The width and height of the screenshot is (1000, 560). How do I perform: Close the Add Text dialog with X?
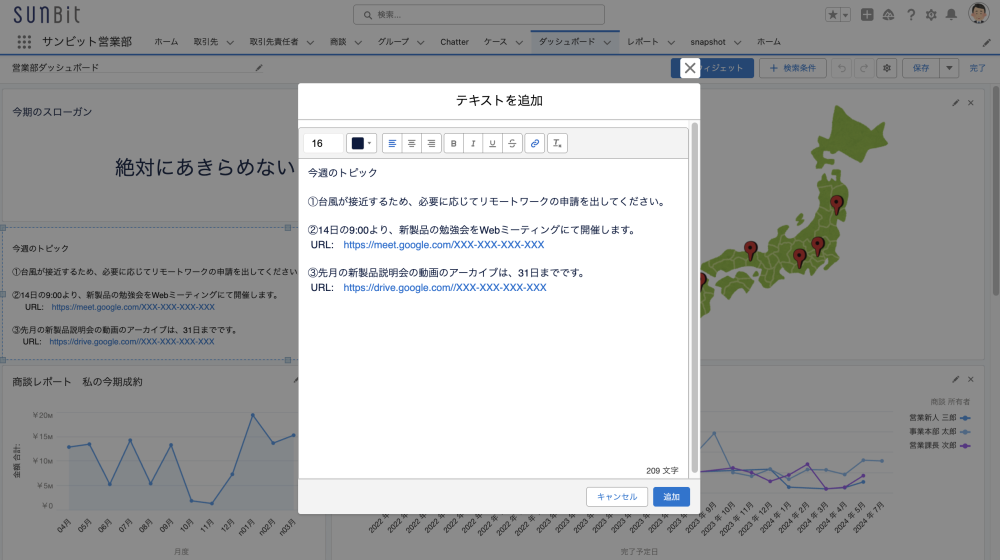[x=689, y=68]
